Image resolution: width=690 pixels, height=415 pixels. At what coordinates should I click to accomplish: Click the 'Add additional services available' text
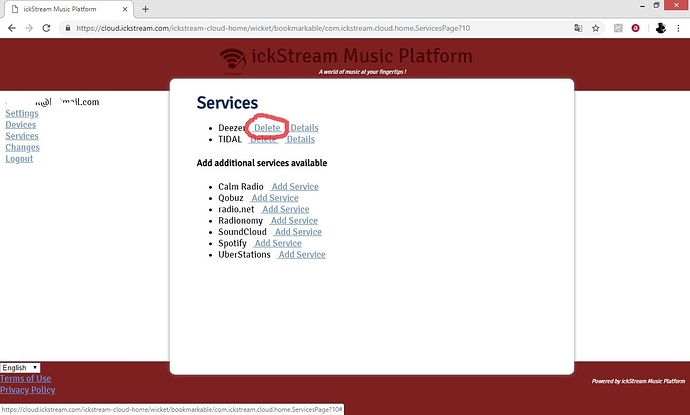[x=262, y=163]
